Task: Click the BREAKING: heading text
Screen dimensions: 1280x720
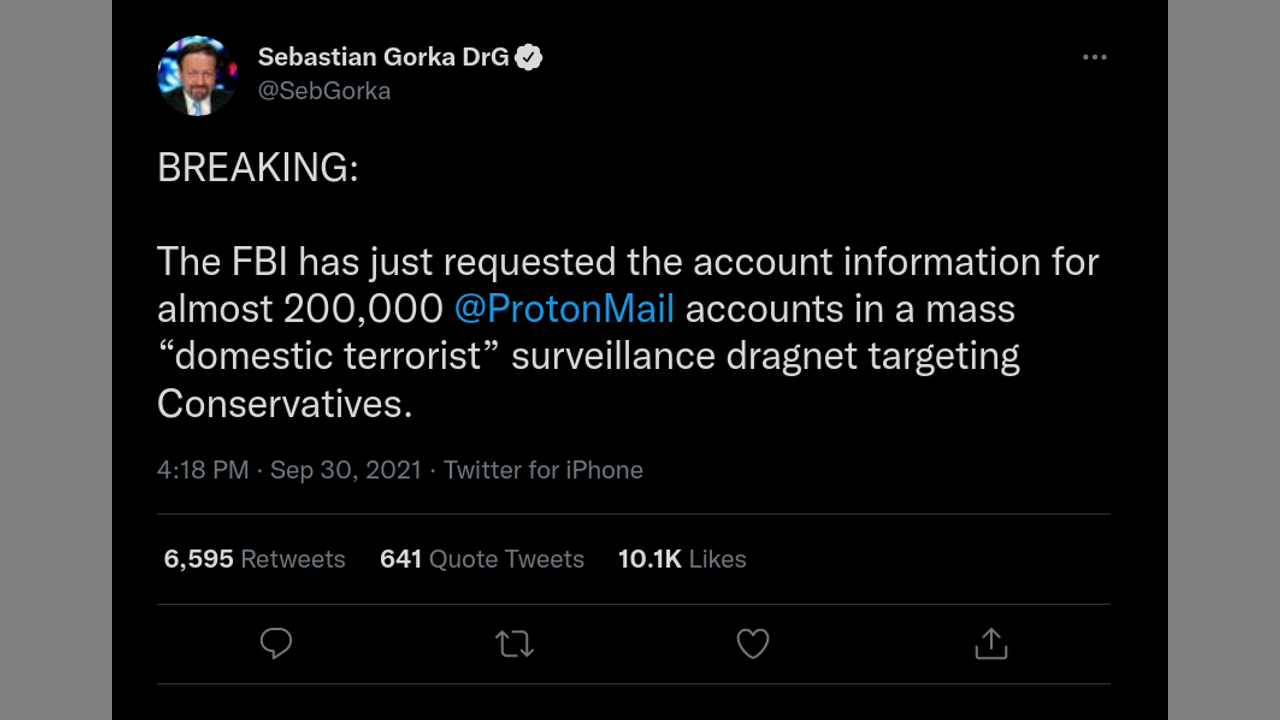Action: (257, 168)
